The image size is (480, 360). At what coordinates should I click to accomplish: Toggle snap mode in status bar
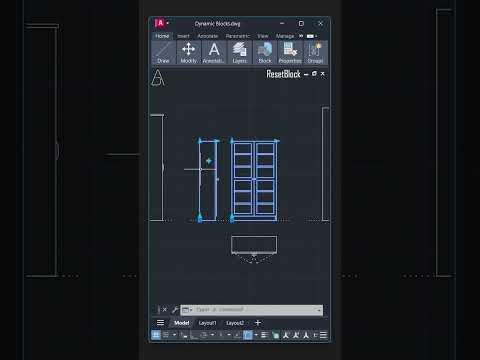click(x=166, y=335)
